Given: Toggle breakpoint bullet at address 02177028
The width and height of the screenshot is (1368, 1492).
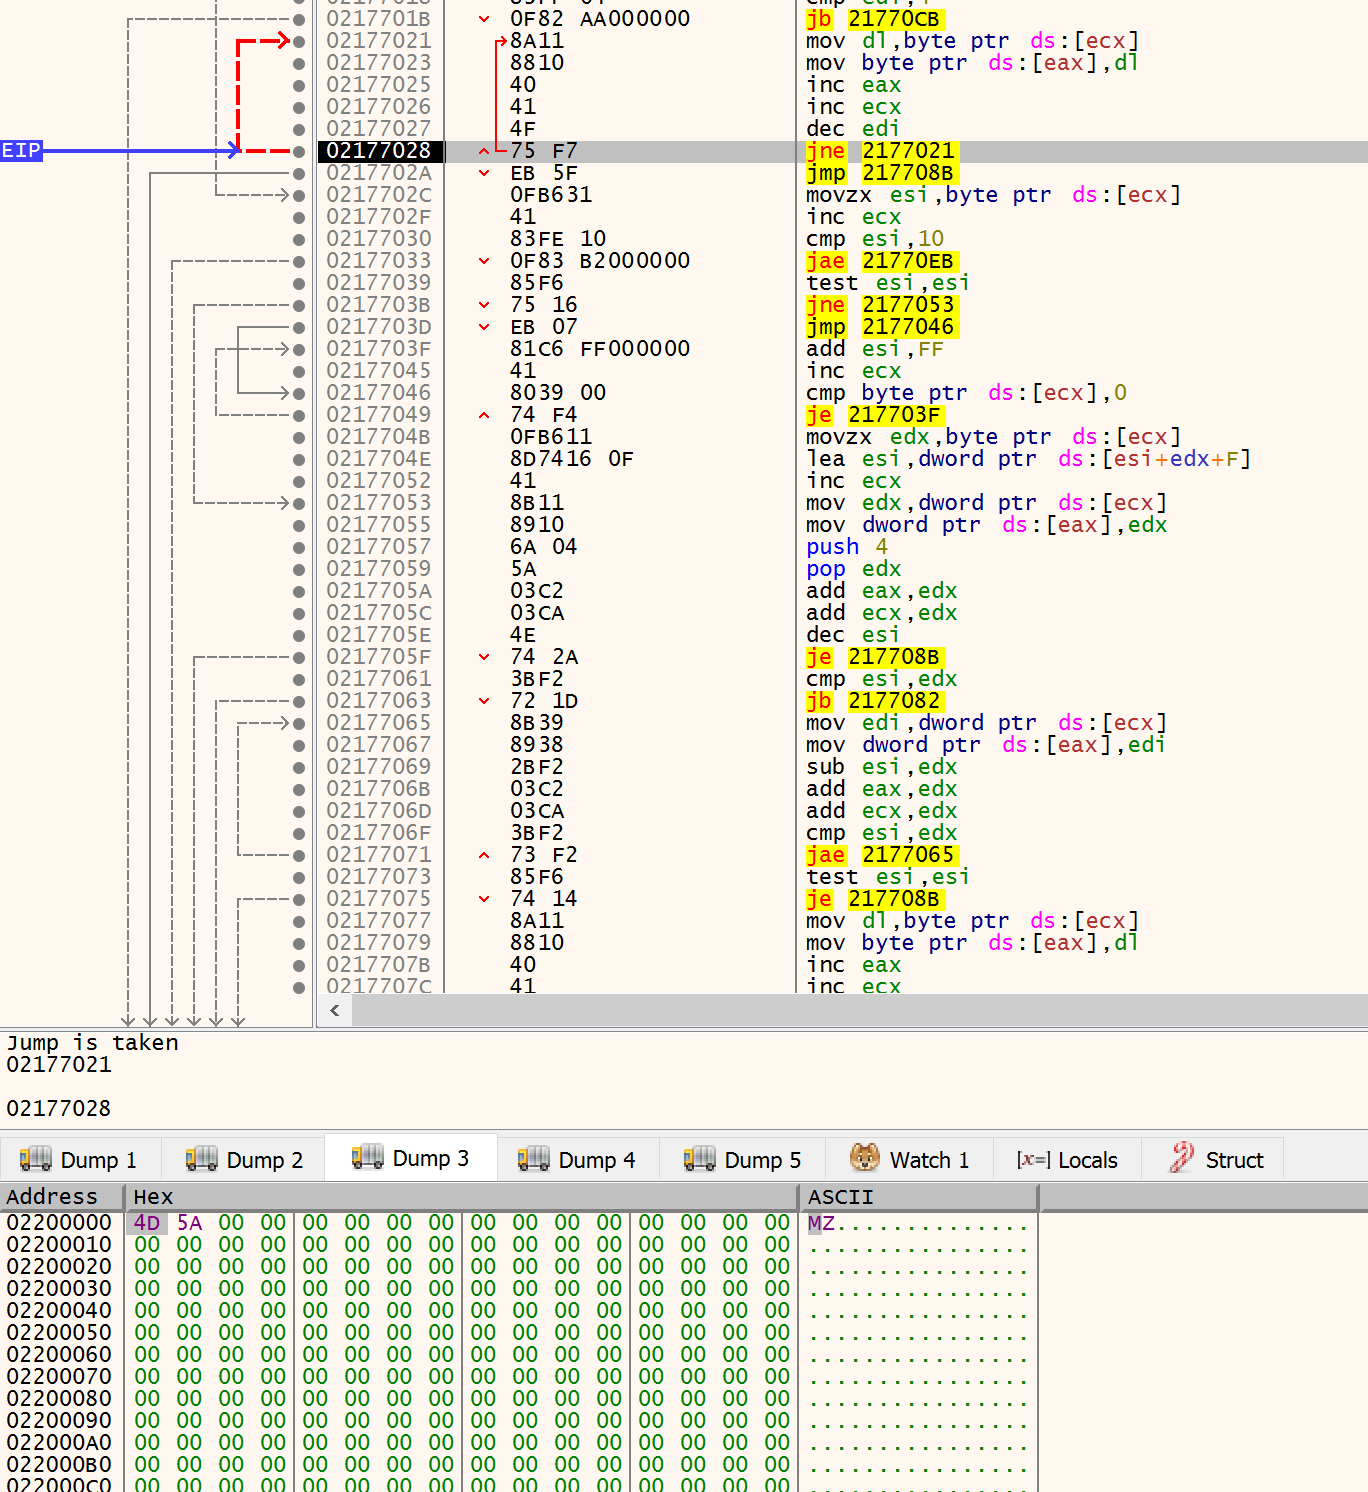Looking at the screenshot, I should coord(299,151).
